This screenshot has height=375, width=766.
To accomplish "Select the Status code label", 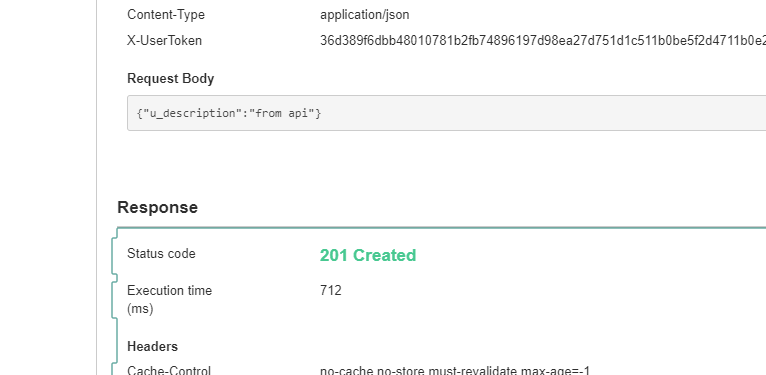I will [x=161, y=253].
